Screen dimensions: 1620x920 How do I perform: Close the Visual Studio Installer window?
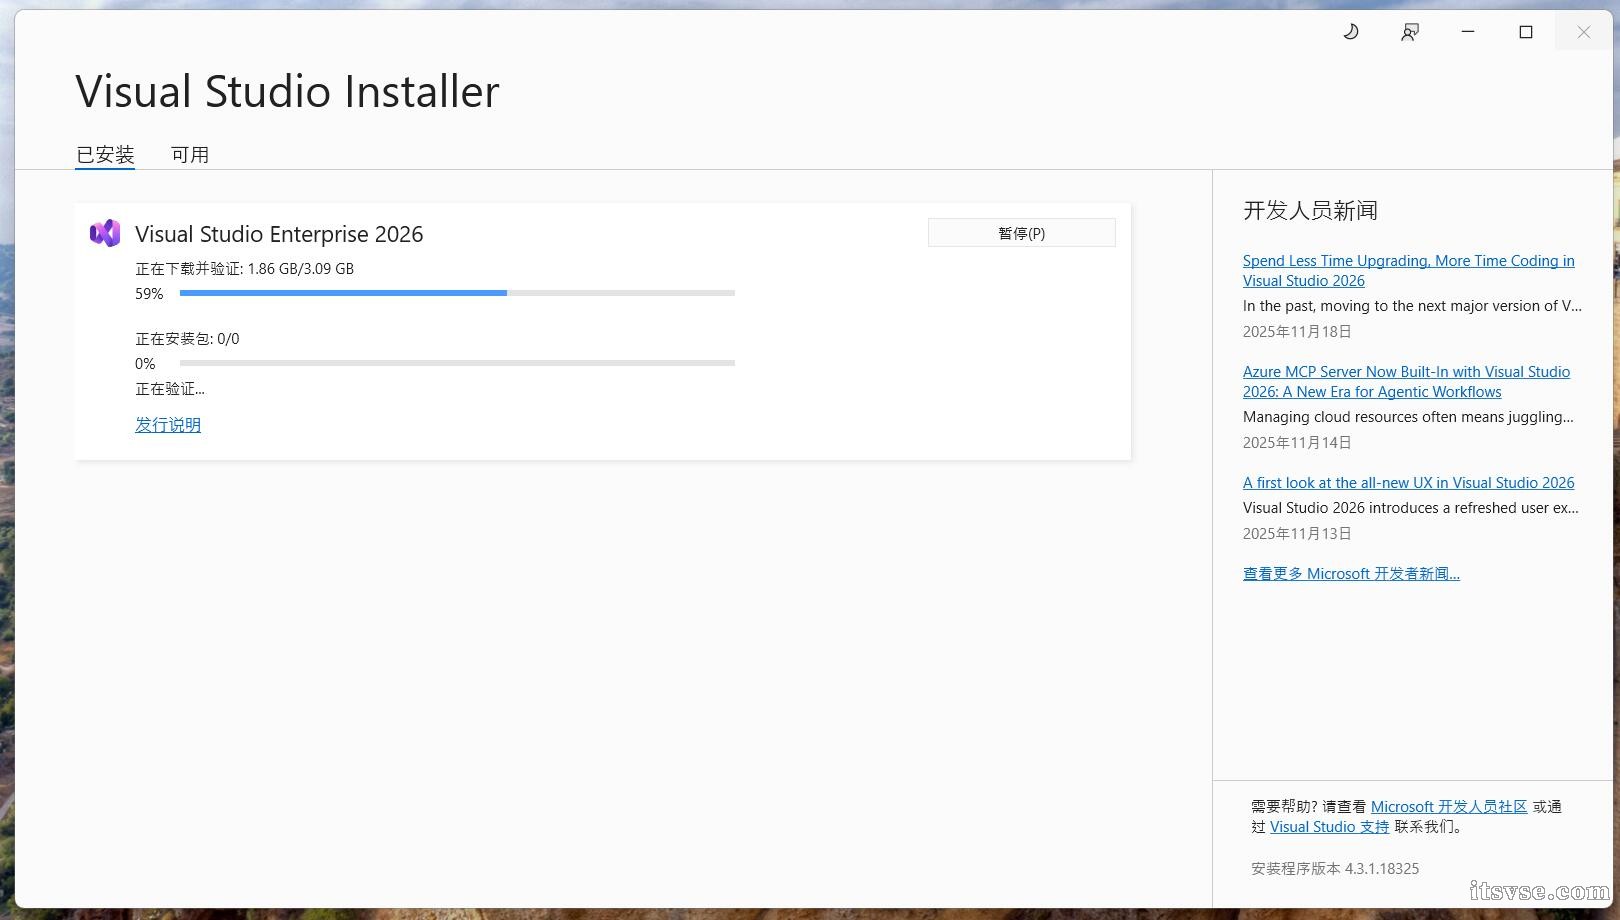1583,32
